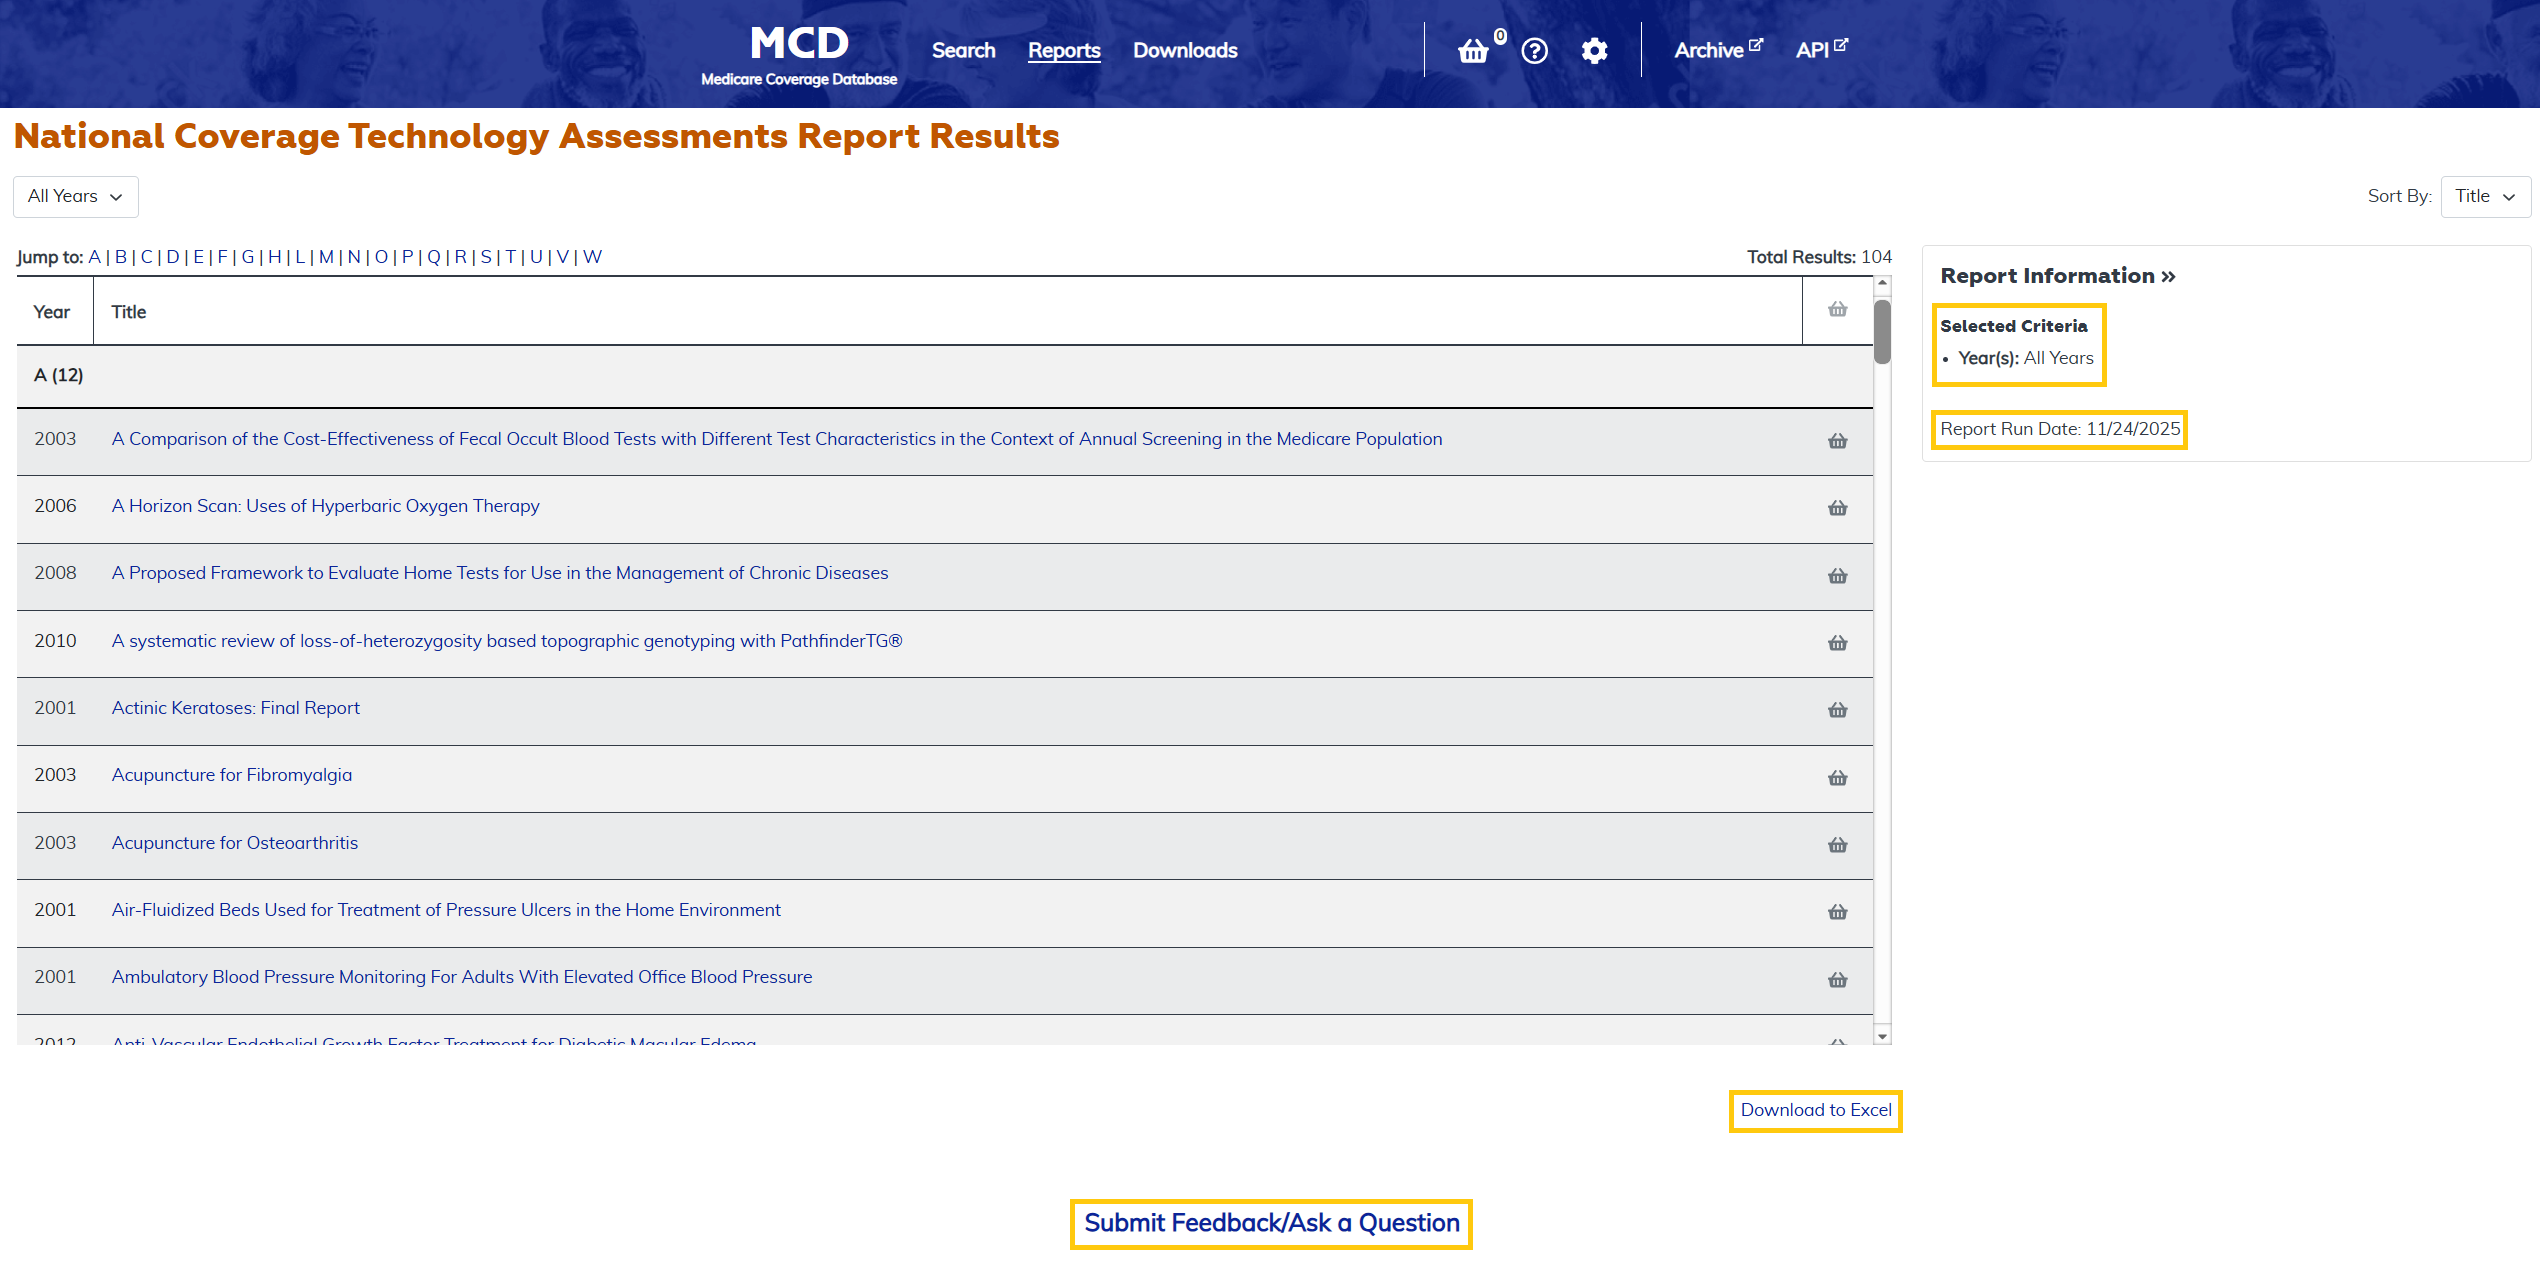Image resolution: width=2540 pixels, height=1265 pixels.
Task: Open the settings gear icon
Action: pyautogui.click(x=1594, y=50)
